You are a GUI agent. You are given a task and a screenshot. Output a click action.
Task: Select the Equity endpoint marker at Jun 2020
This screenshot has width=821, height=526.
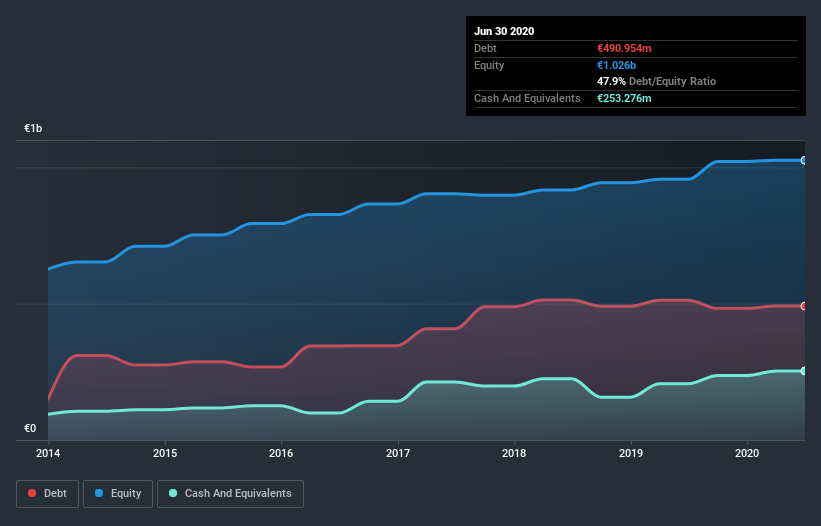[804, 161]
